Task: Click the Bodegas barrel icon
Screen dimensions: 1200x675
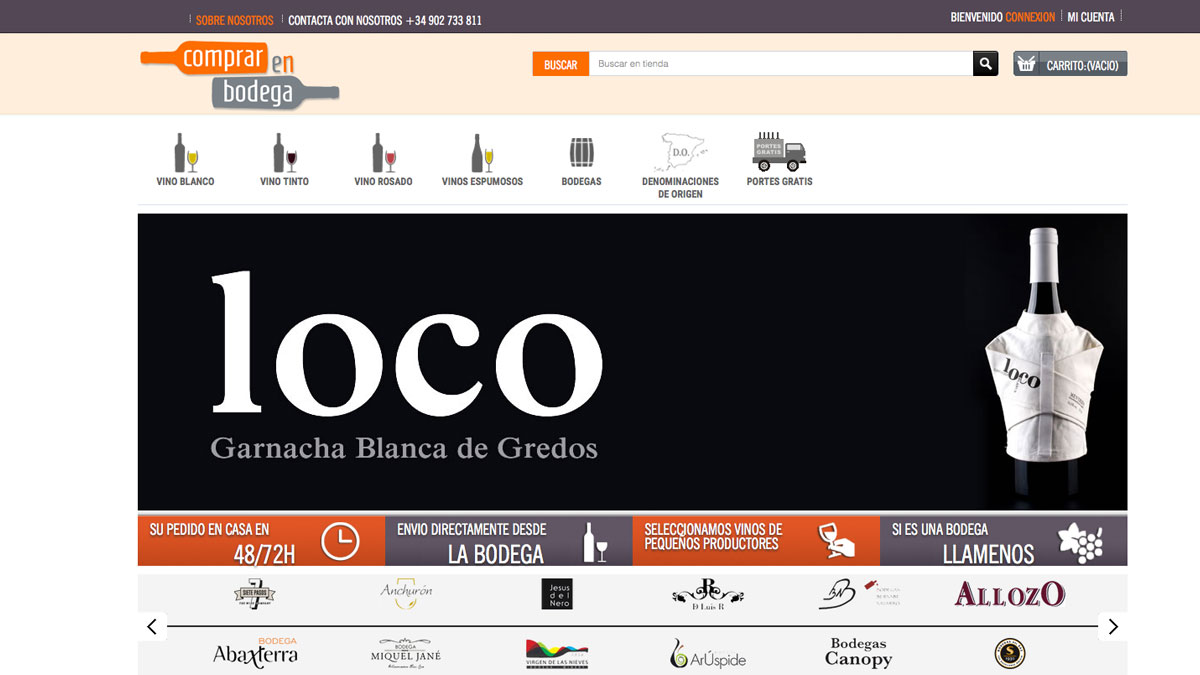Action: coord(582,153)
